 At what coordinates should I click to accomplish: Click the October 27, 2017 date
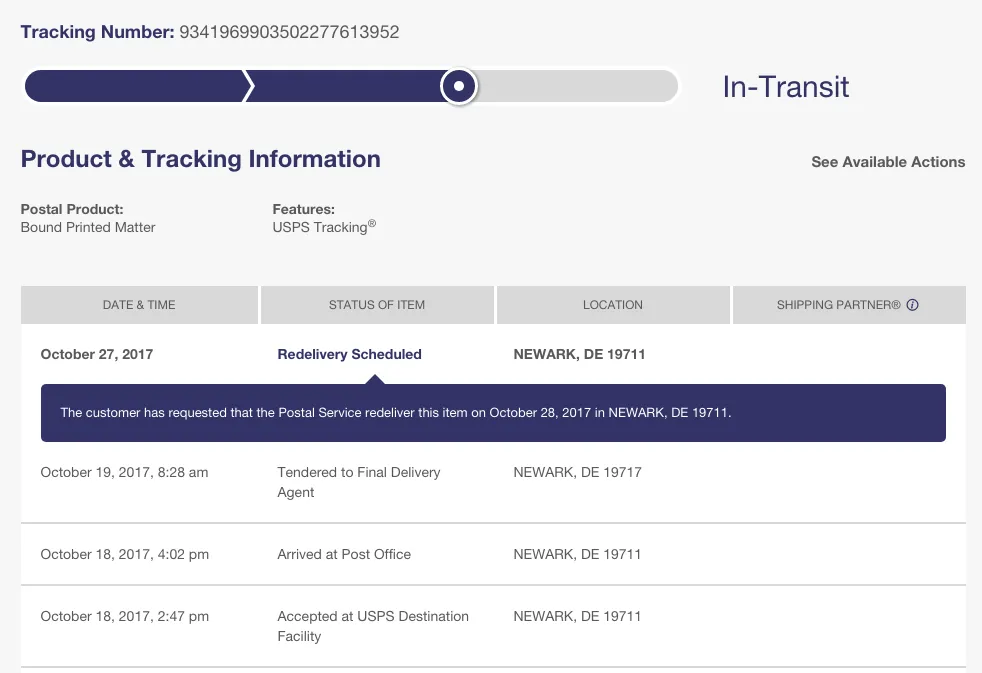click(x=97, y=354)
